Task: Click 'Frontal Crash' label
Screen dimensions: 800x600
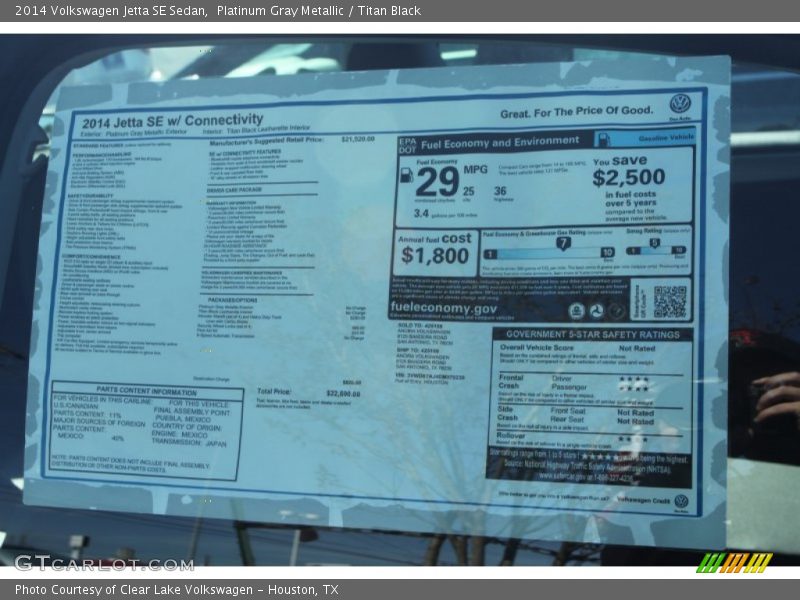Action: point(511,382)
